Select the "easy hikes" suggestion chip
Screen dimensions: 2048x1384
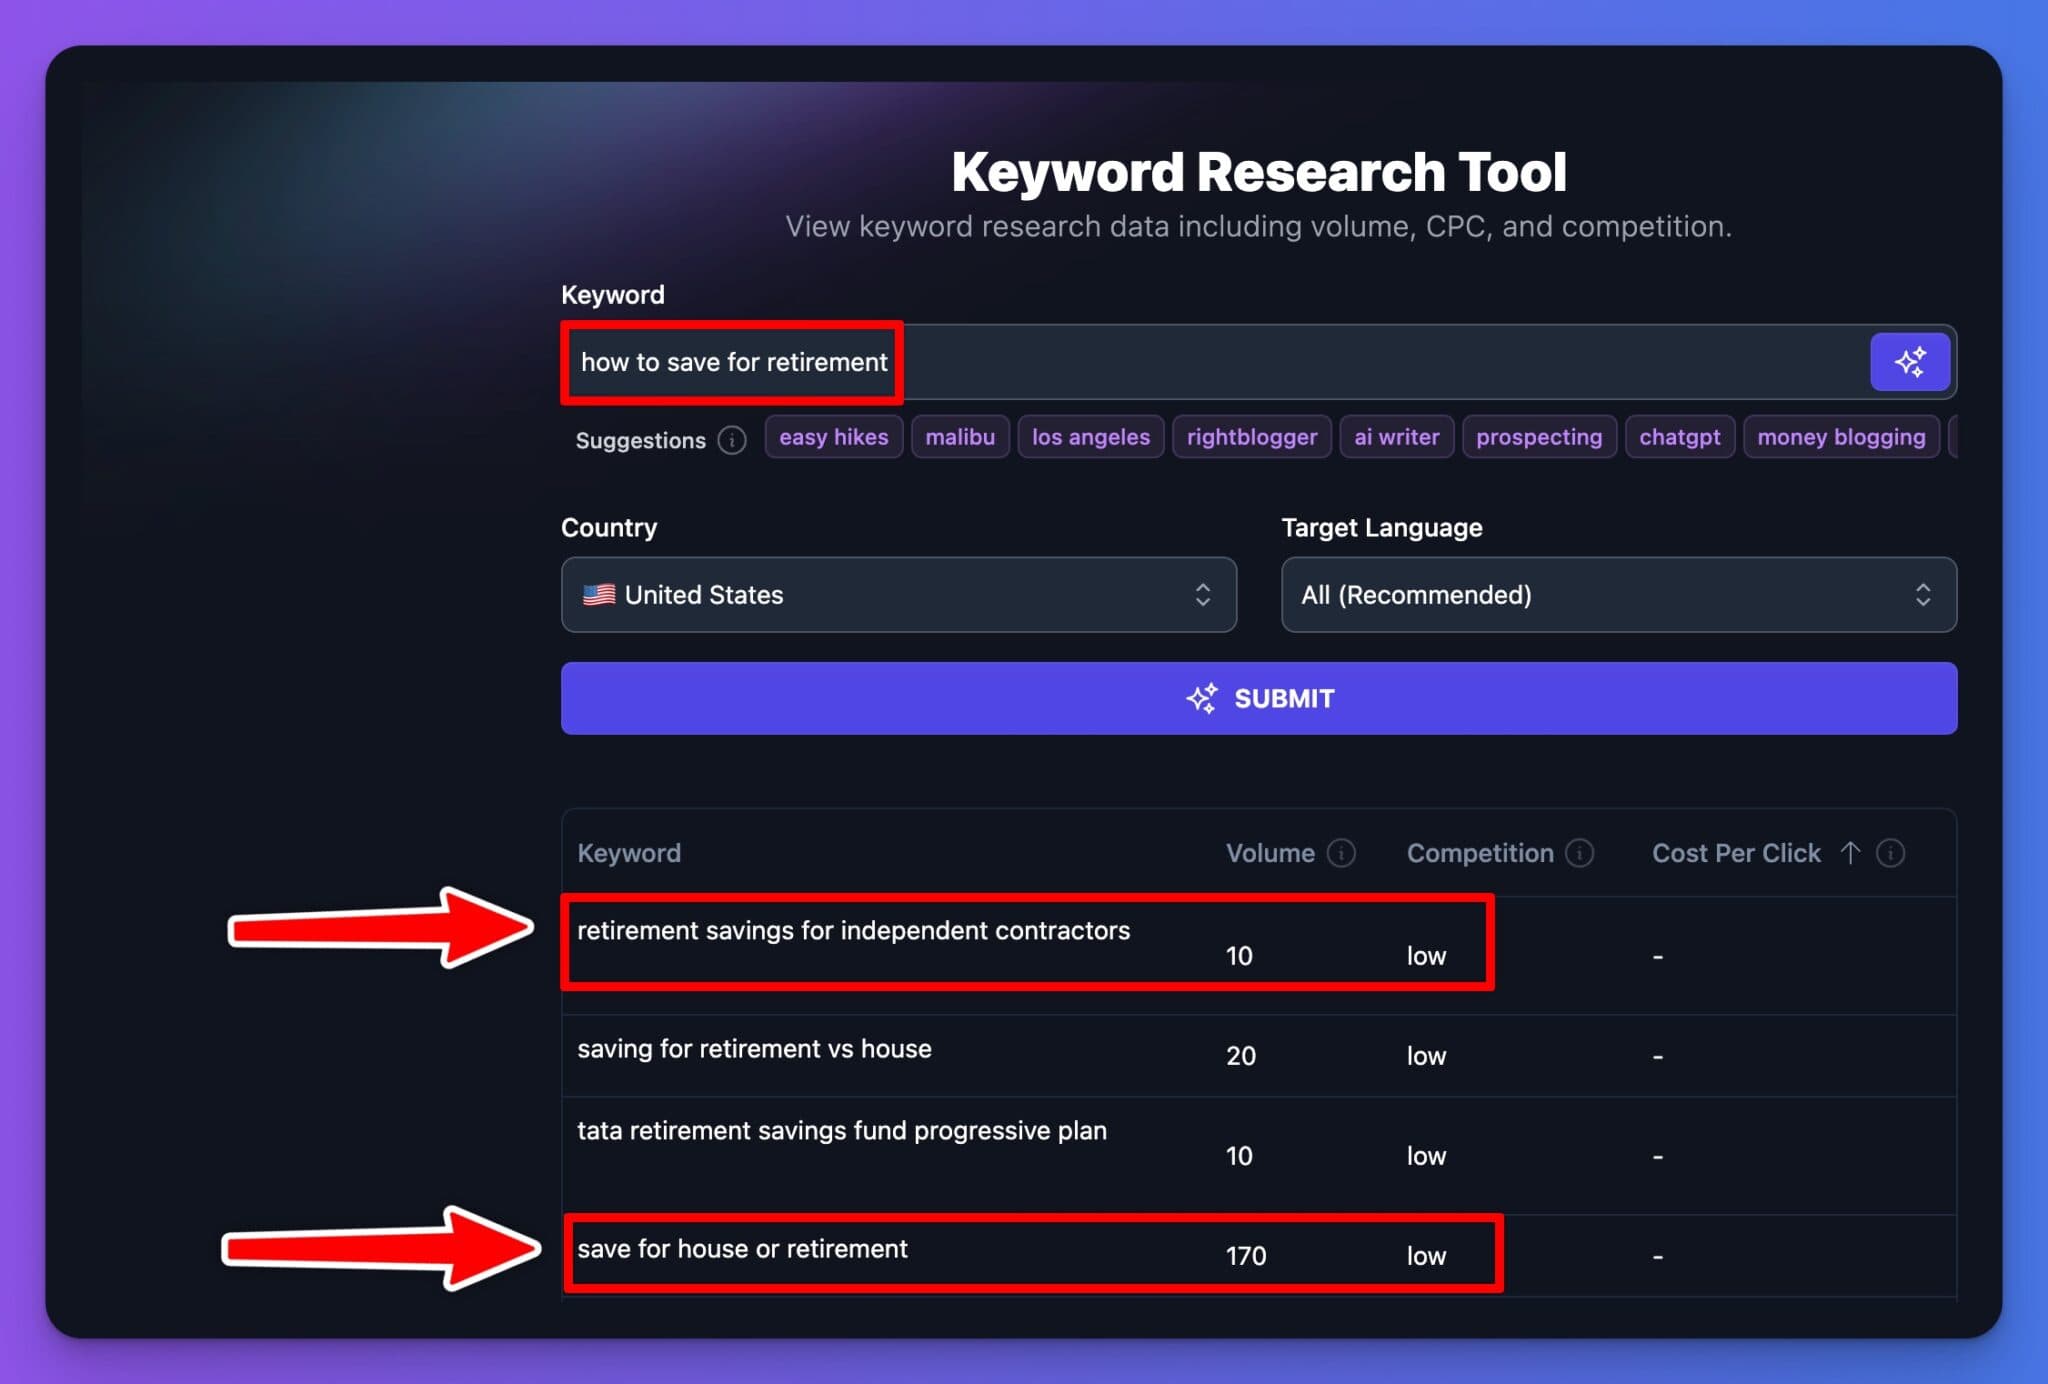pos(833,437)
